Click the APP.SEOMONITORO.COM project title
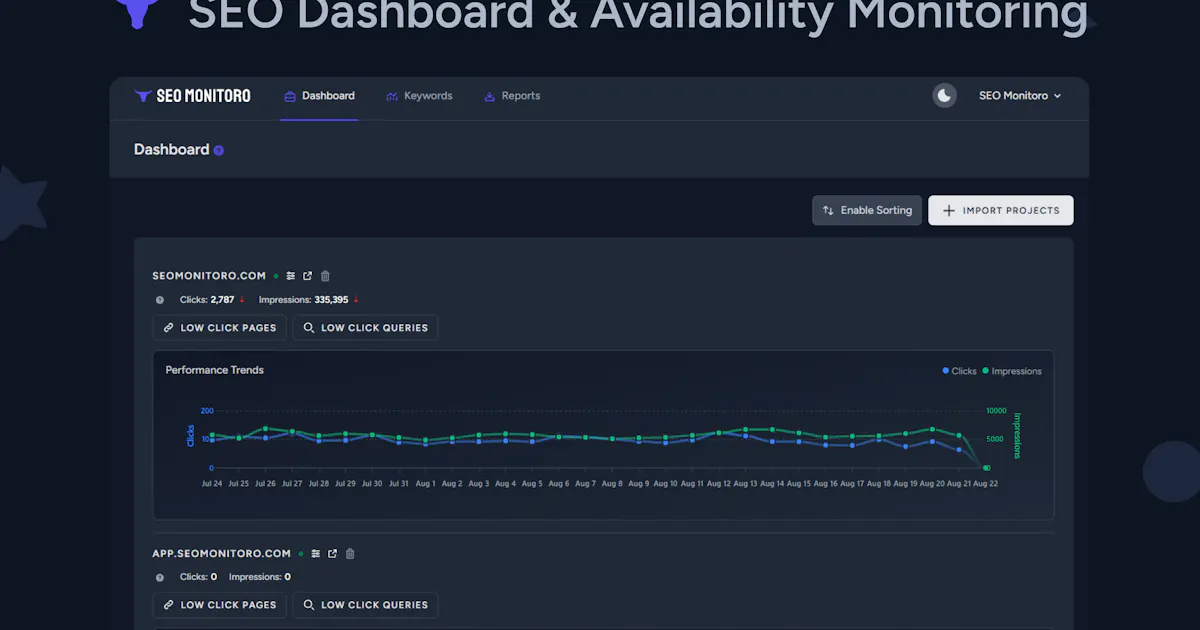Screen dimensions: 1200x630 tap(222, 554)
